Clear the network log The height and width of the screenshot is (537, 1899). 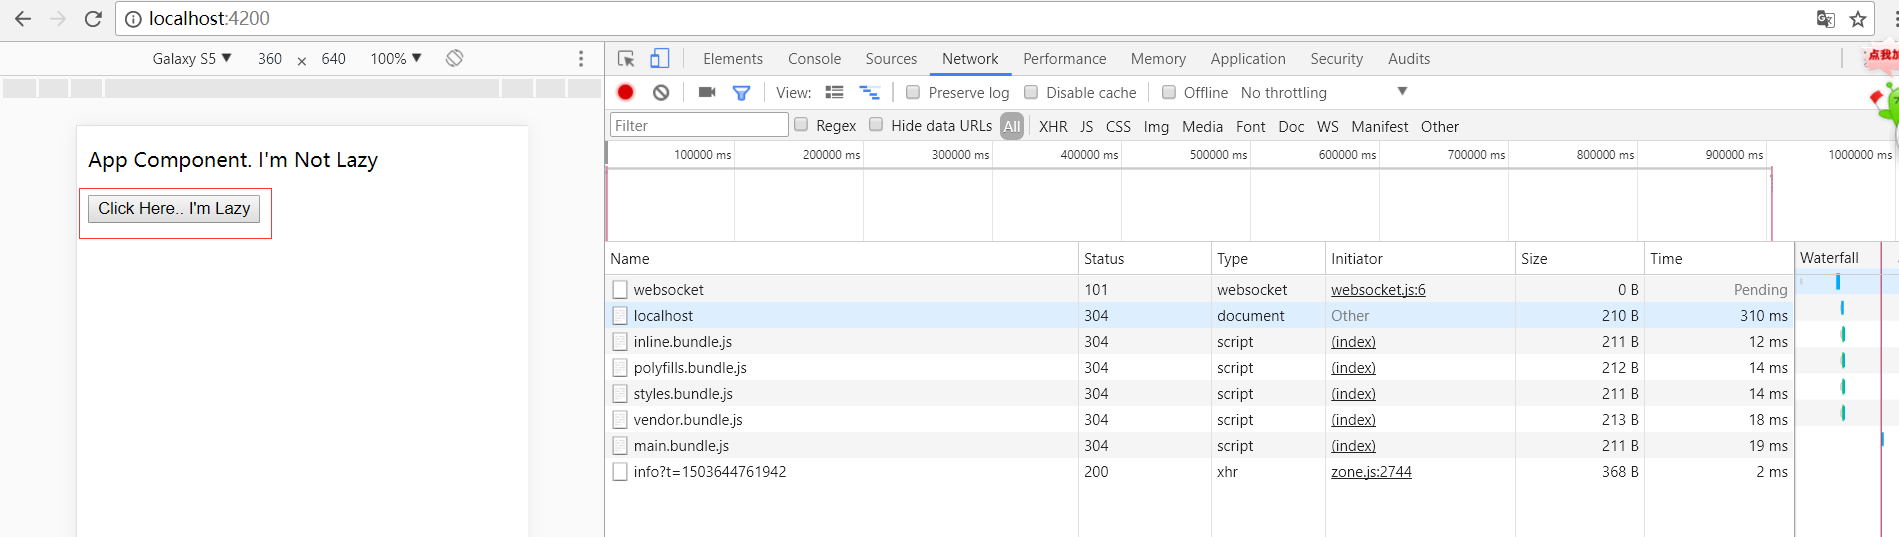click(661, 92)
